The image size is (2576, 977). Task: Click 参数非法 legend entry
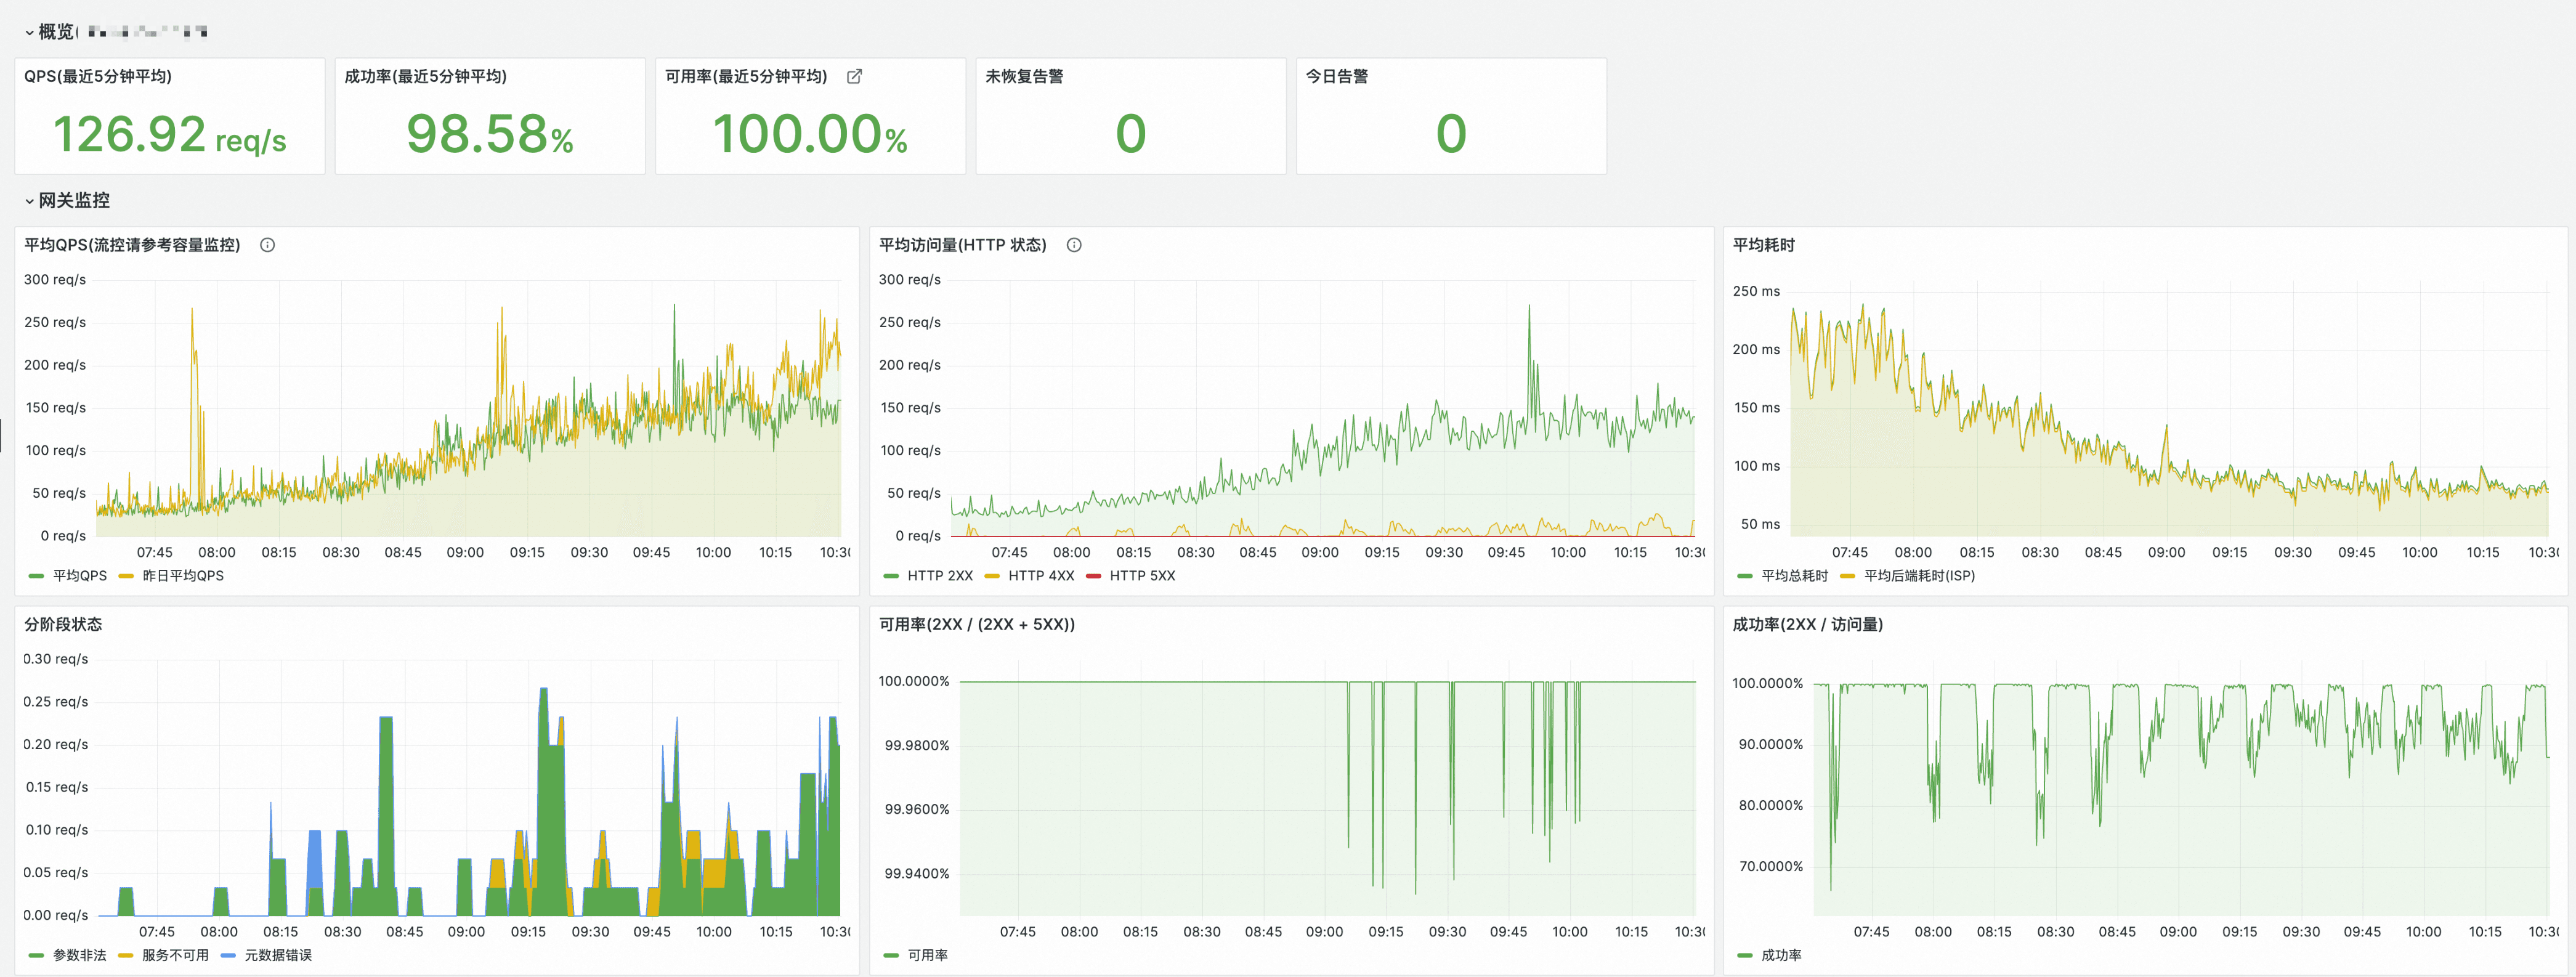click(x=79, y=955)
